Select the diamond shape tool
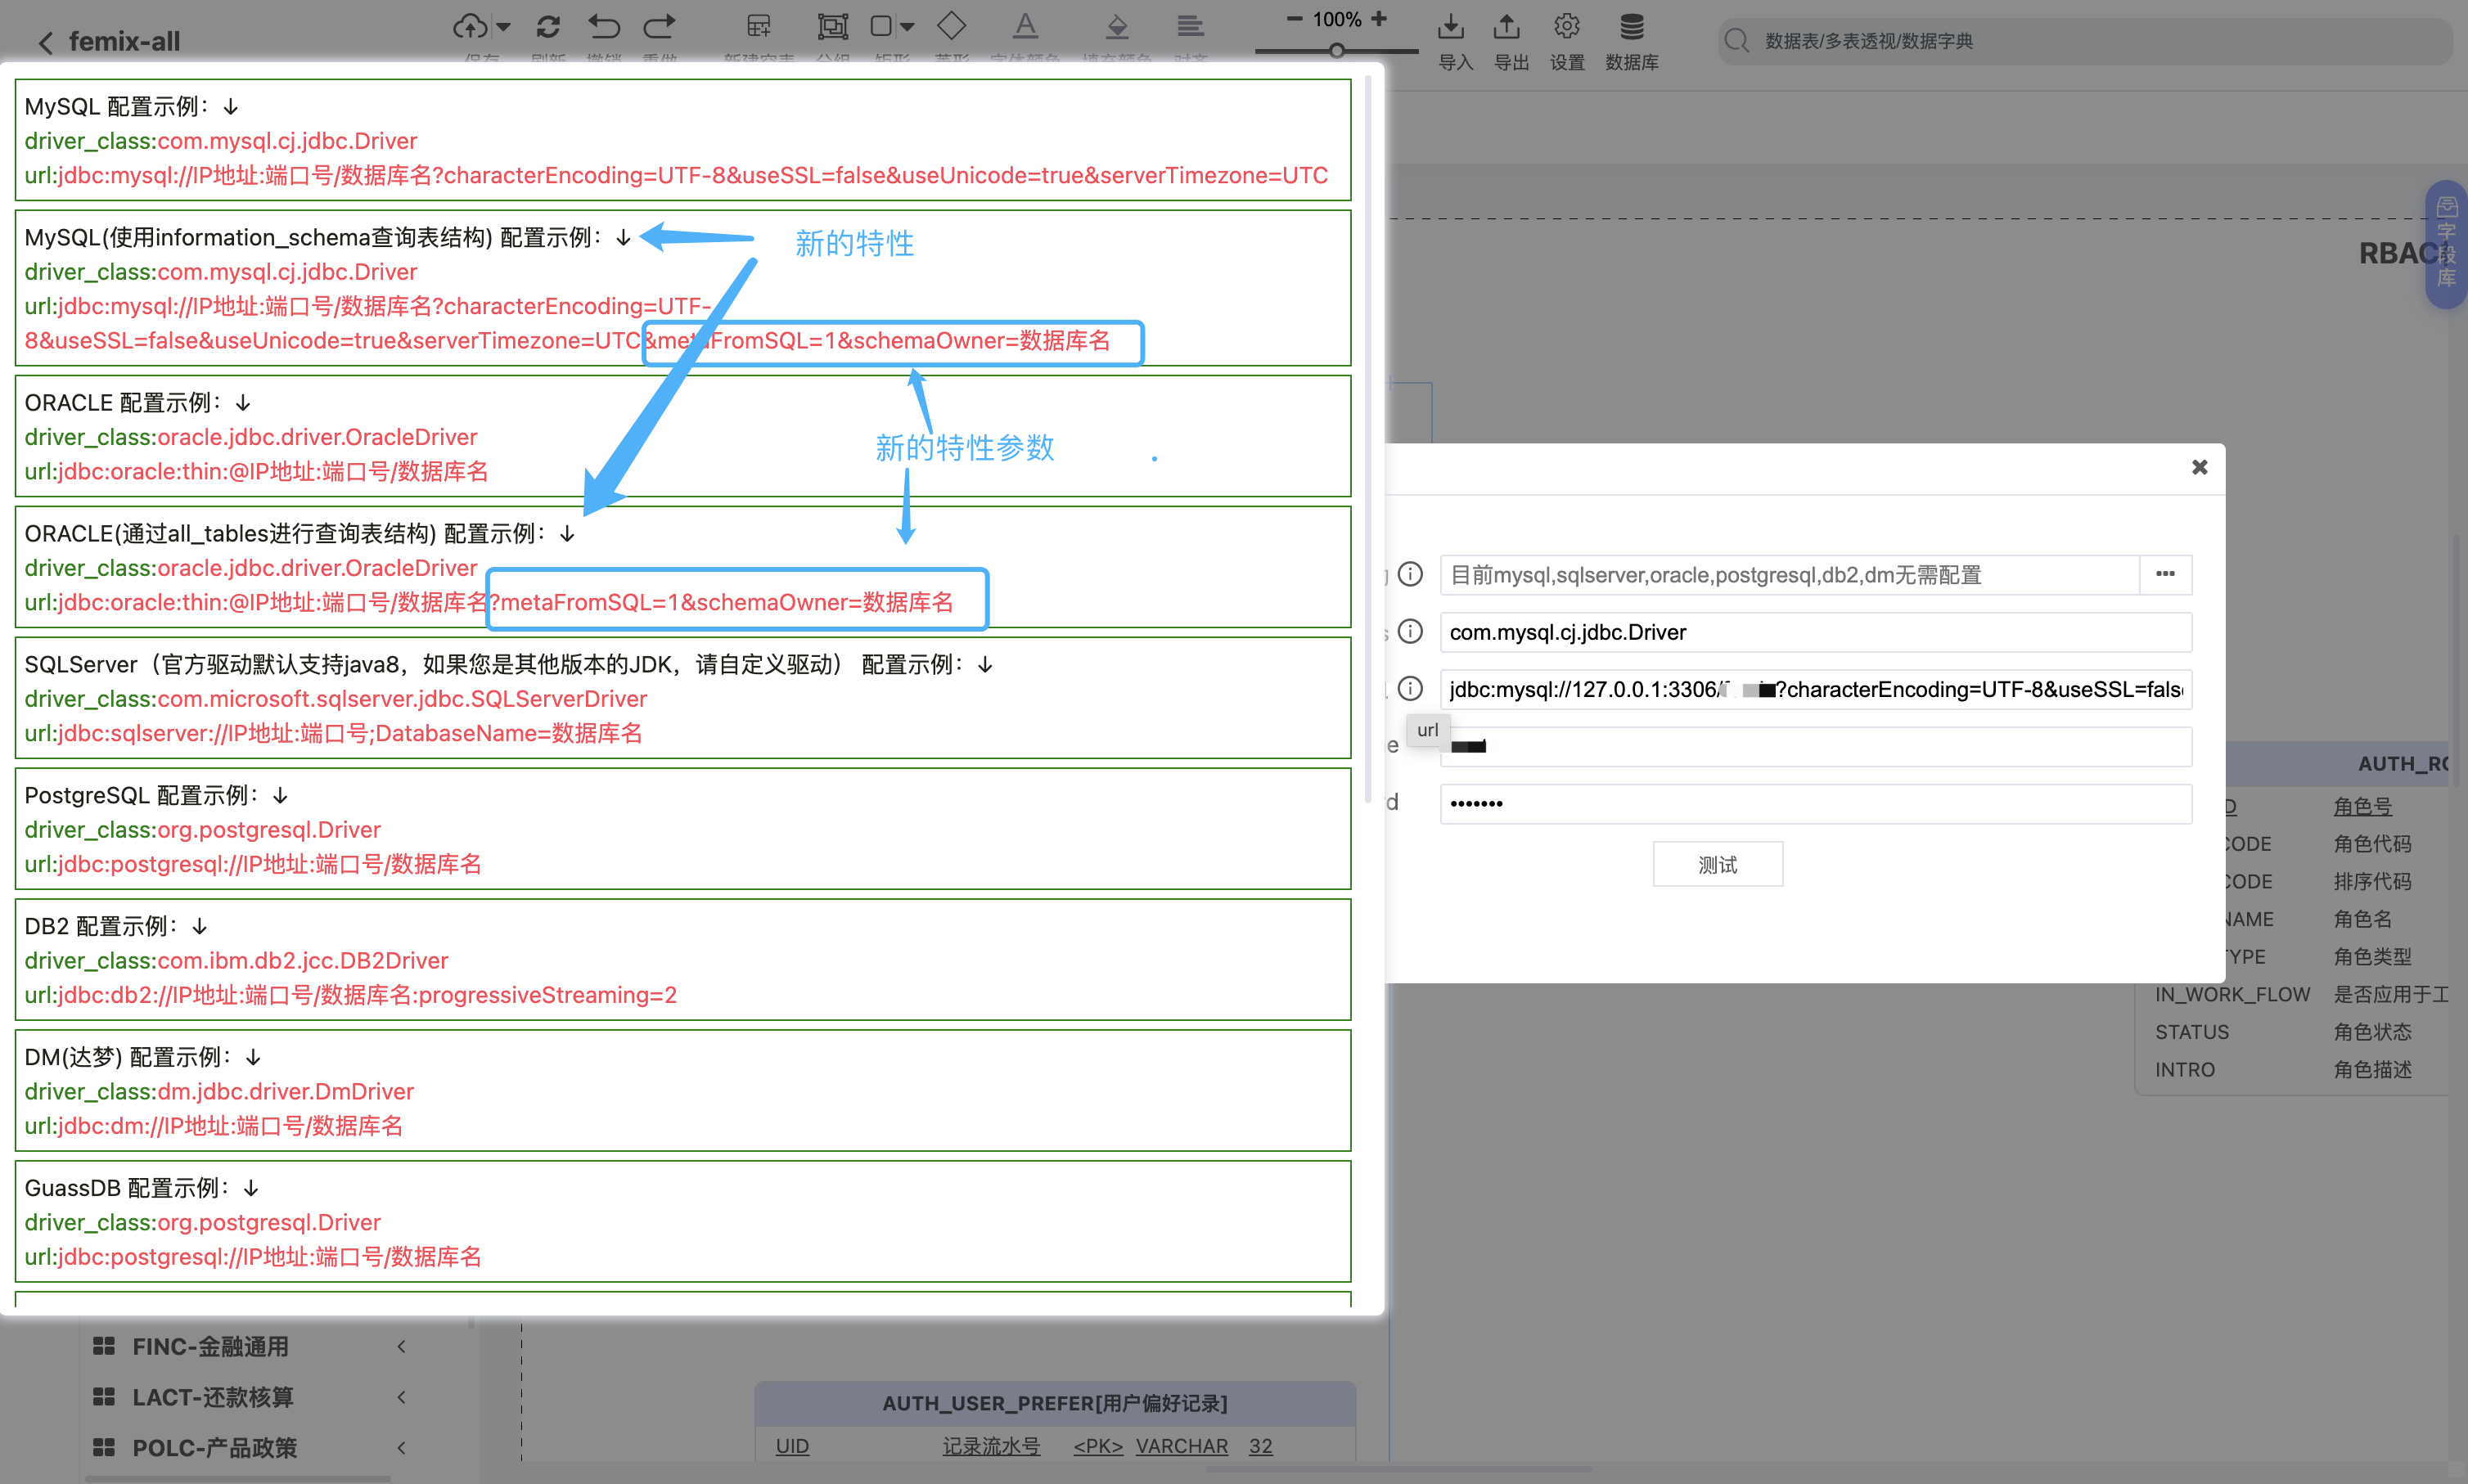This screenshot has height=1484, width=2468. 951,26
